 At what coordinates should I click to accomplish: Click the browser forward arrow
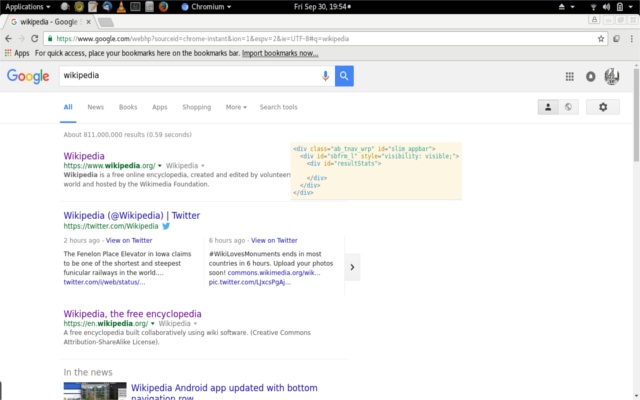click(21, 38)
